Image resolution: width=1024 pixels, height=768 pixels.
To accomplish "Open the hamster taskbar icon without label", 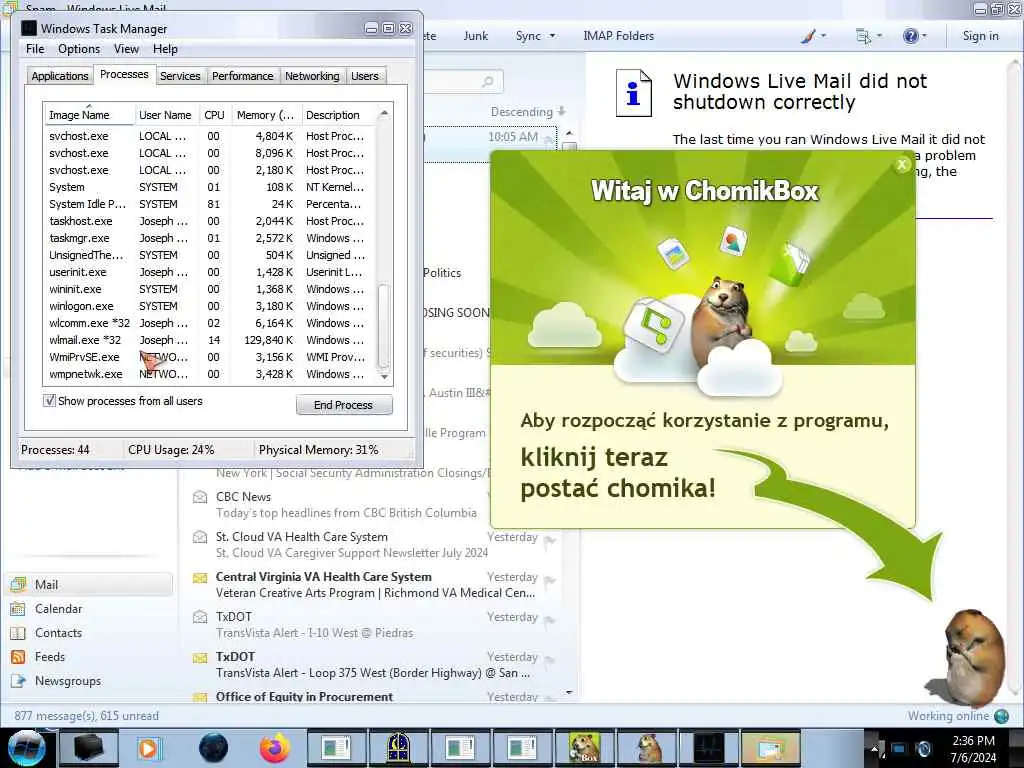I will pyautogui.click(x=647, y=748).
